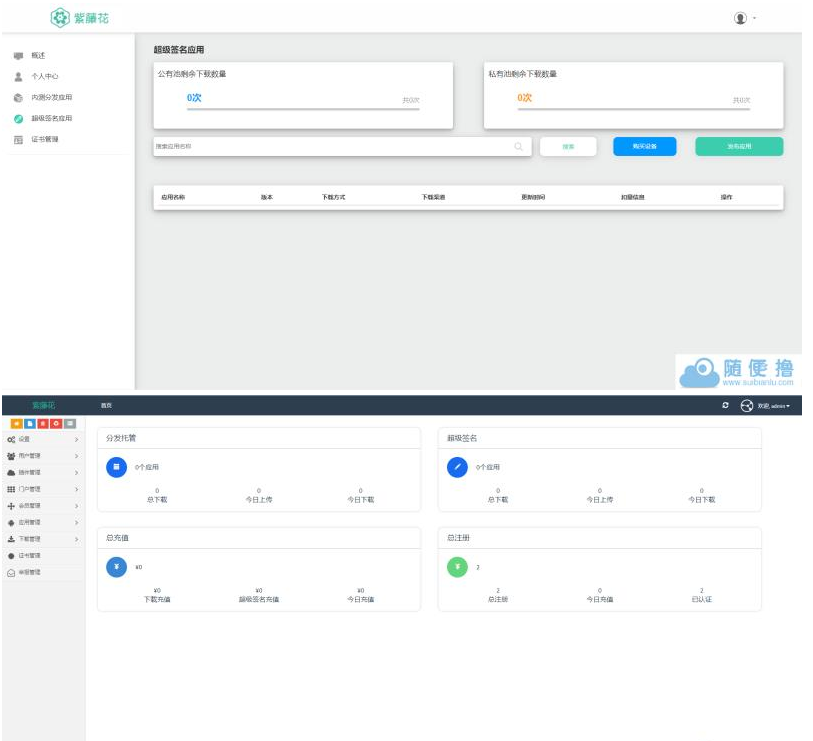813x741 pixels.
Task: Click the 搜索应用名称 search input field
Action: (x=330, y=146)
